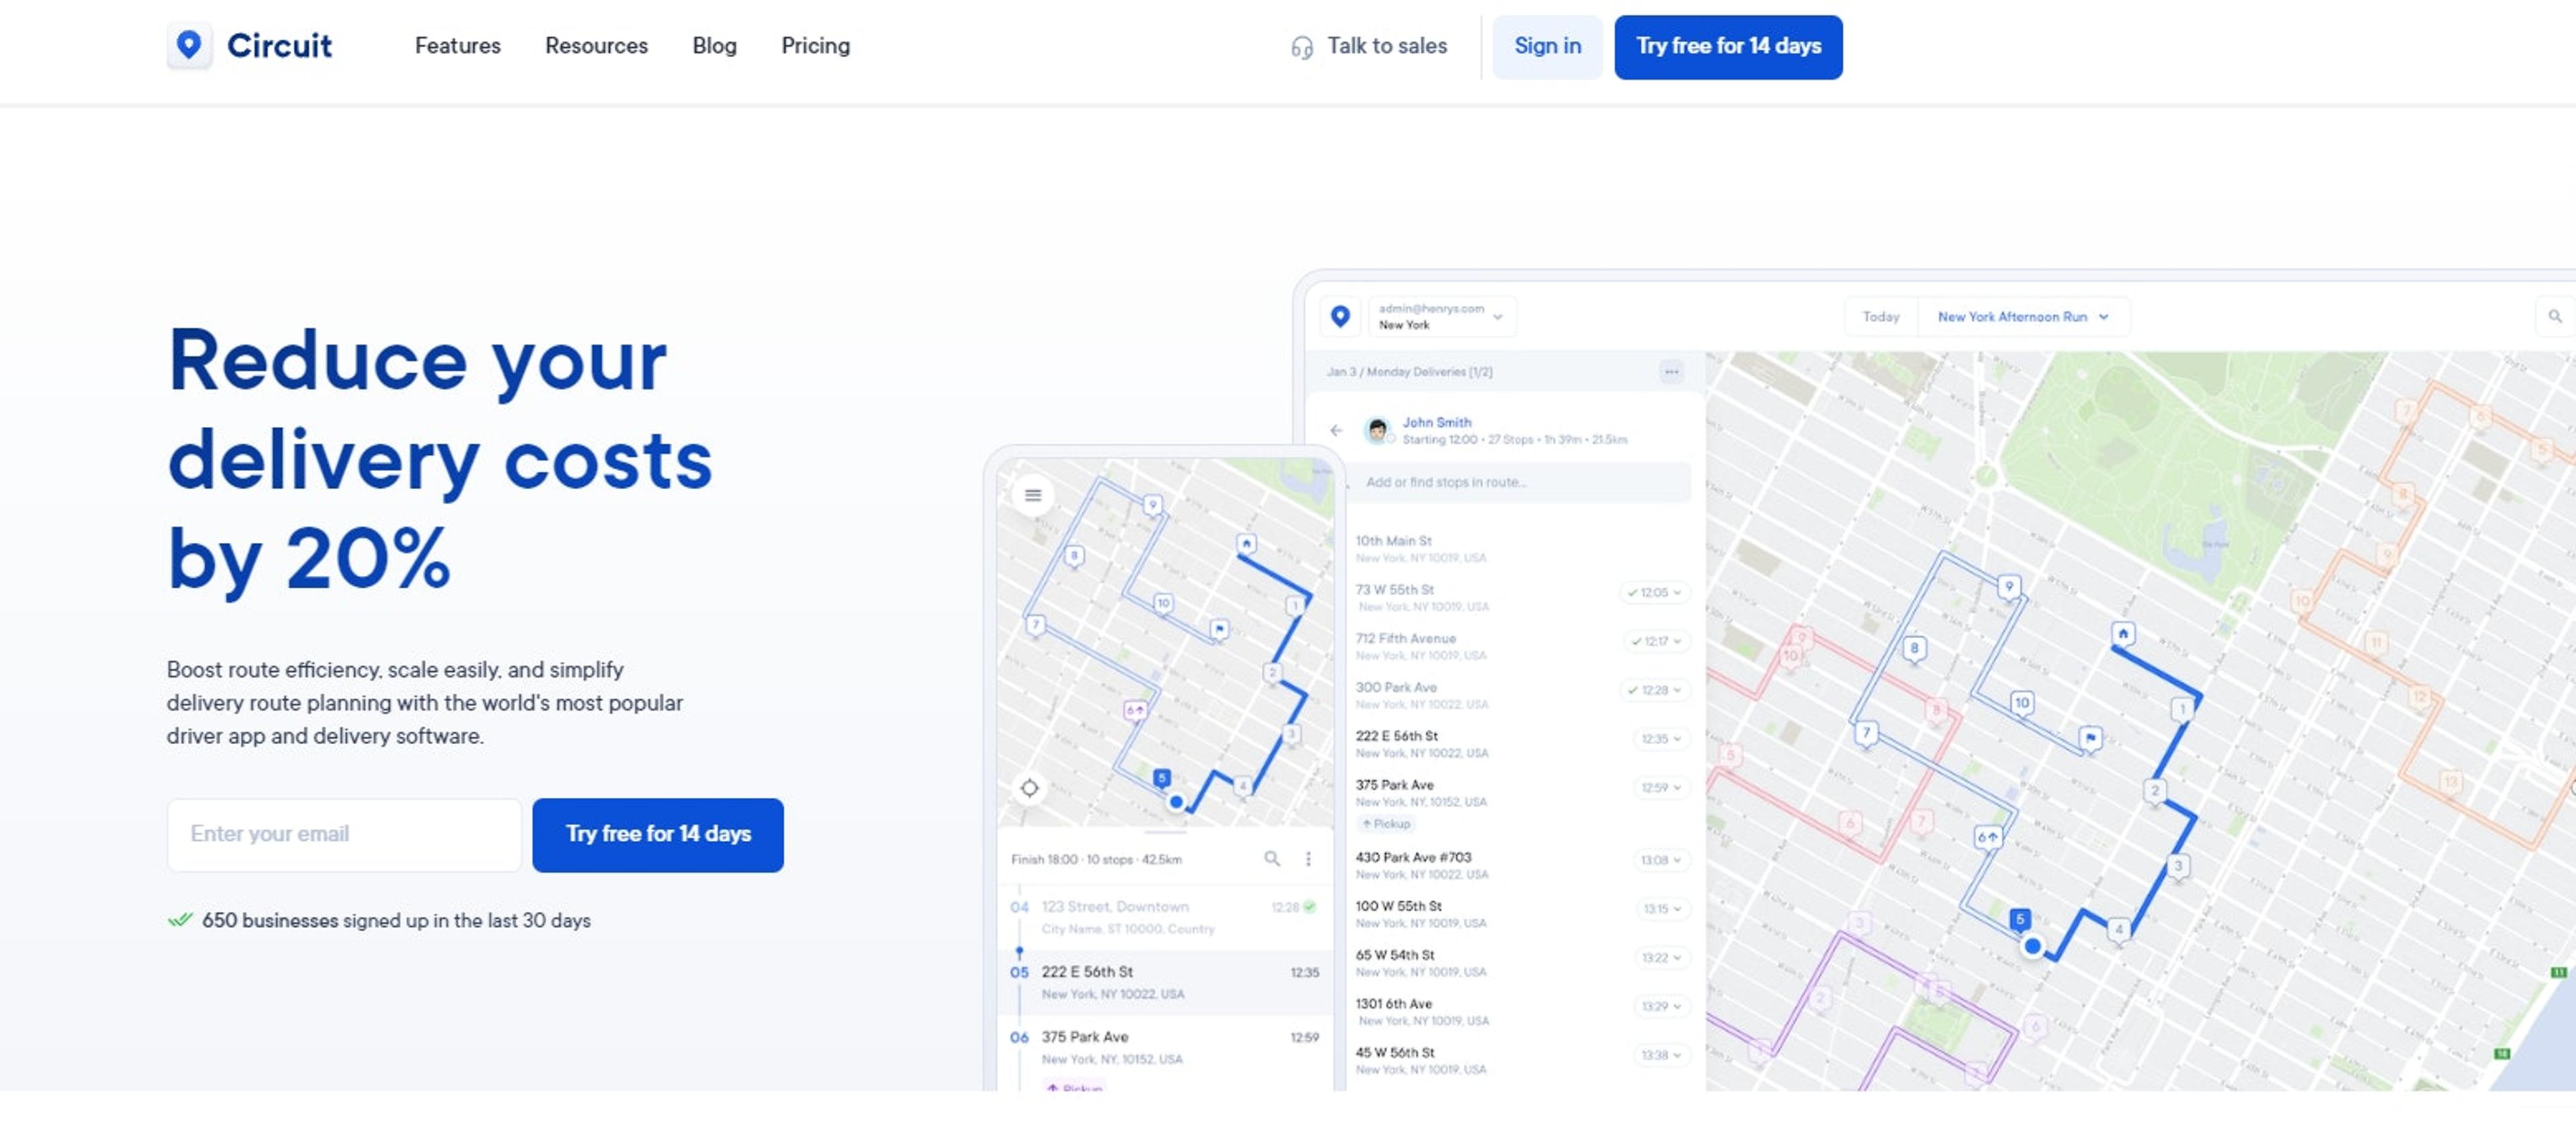Screen dimensions: 2576x1124
Task: Open the New York Afternoon Run dropdown
Action: coord(2022,317)
